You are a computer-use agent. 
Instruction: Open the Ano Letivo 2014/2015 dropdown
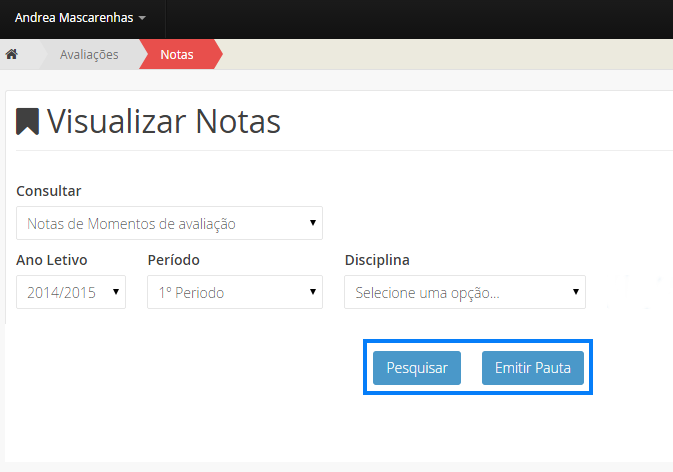click(70, 292)
